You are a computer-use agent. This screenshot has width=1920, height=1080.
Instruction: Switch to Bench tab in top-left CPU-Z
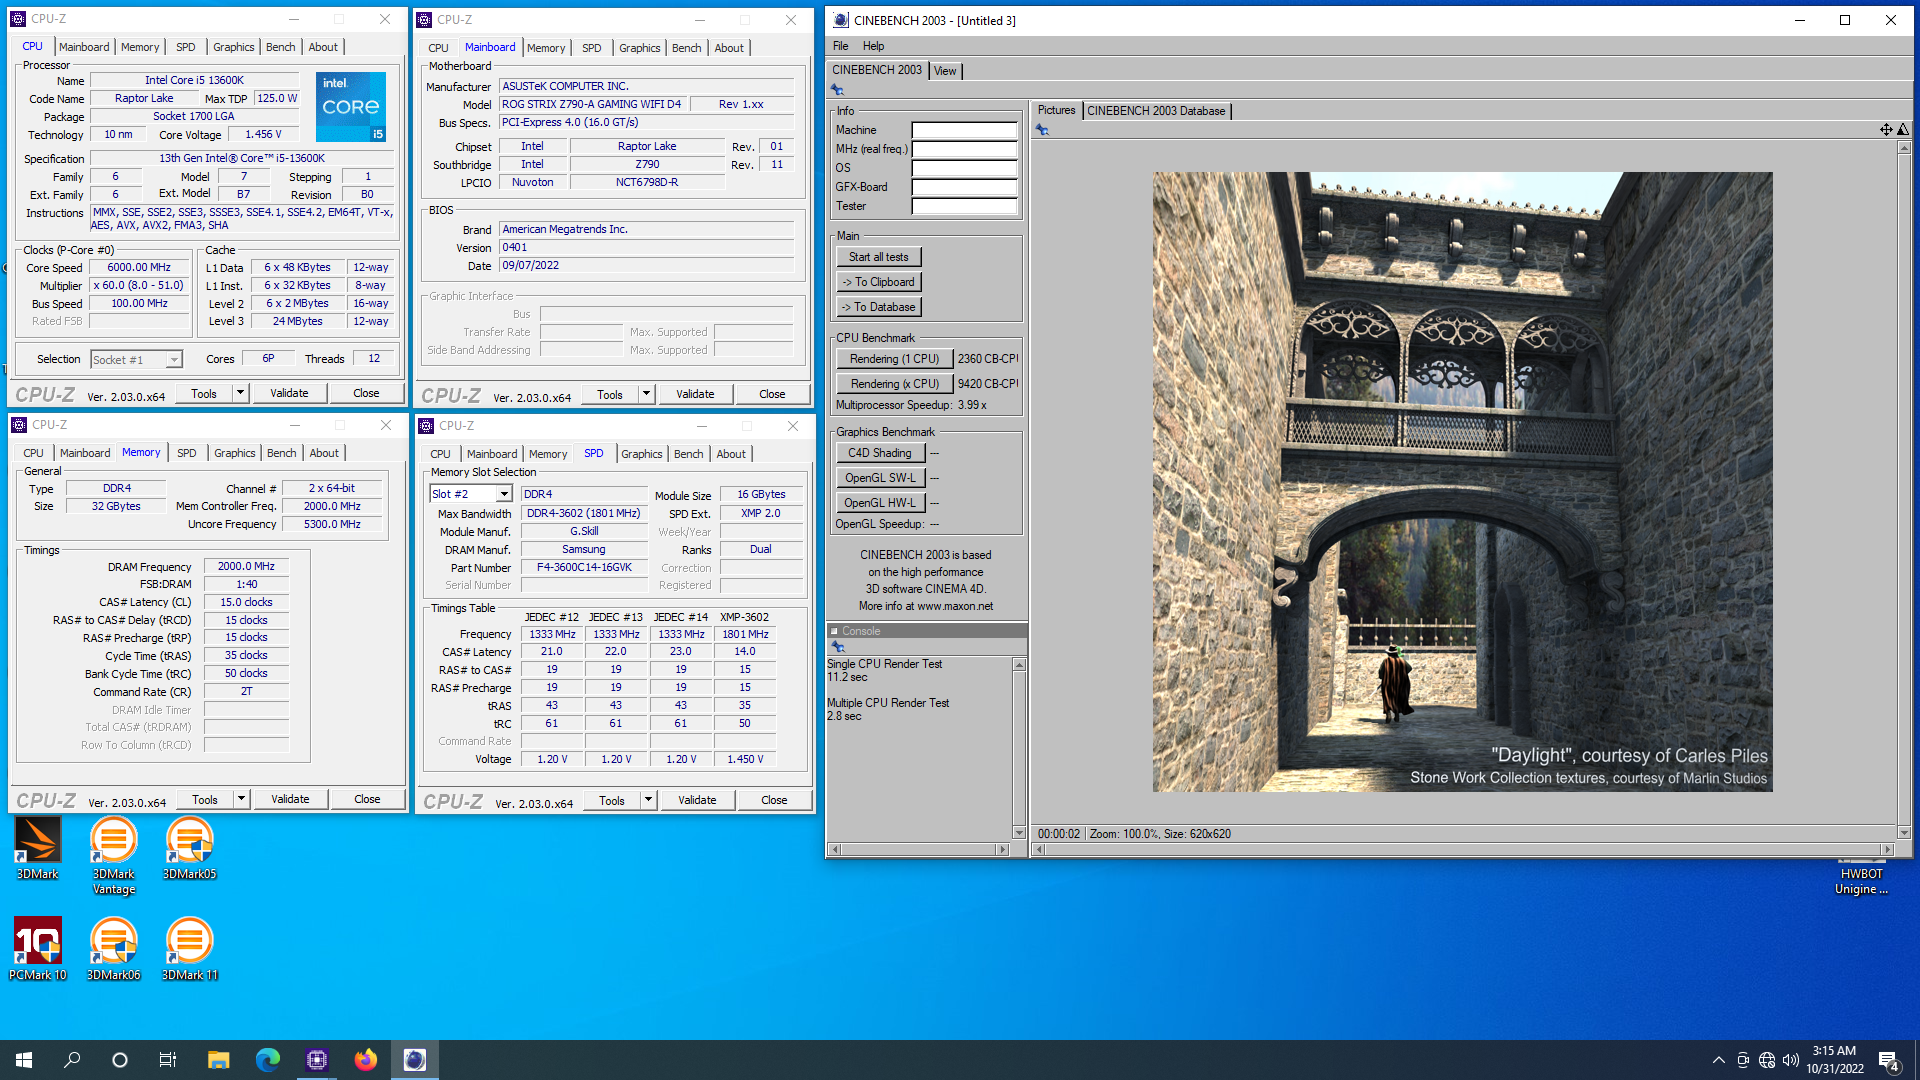pos(280,47)
